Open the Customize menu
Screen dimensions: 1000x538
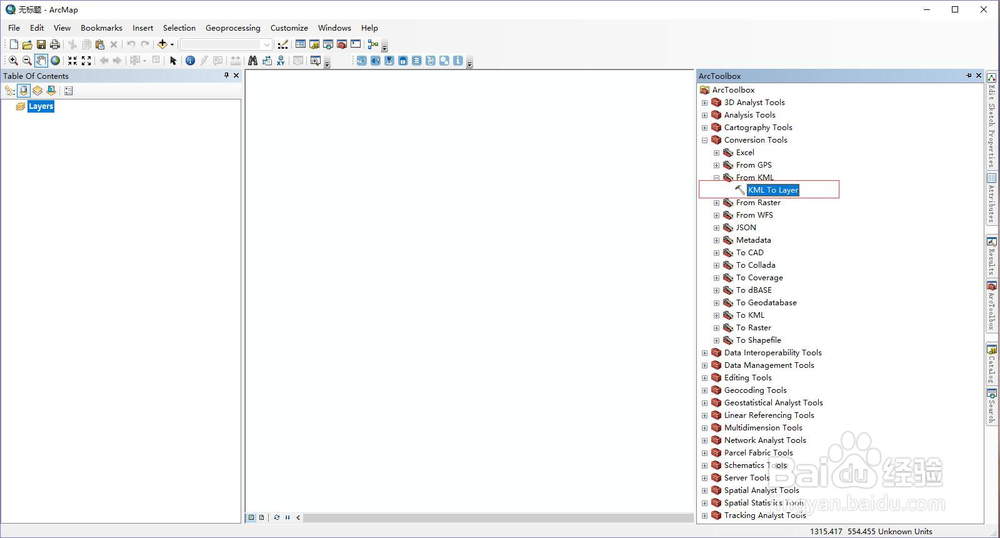289,28
